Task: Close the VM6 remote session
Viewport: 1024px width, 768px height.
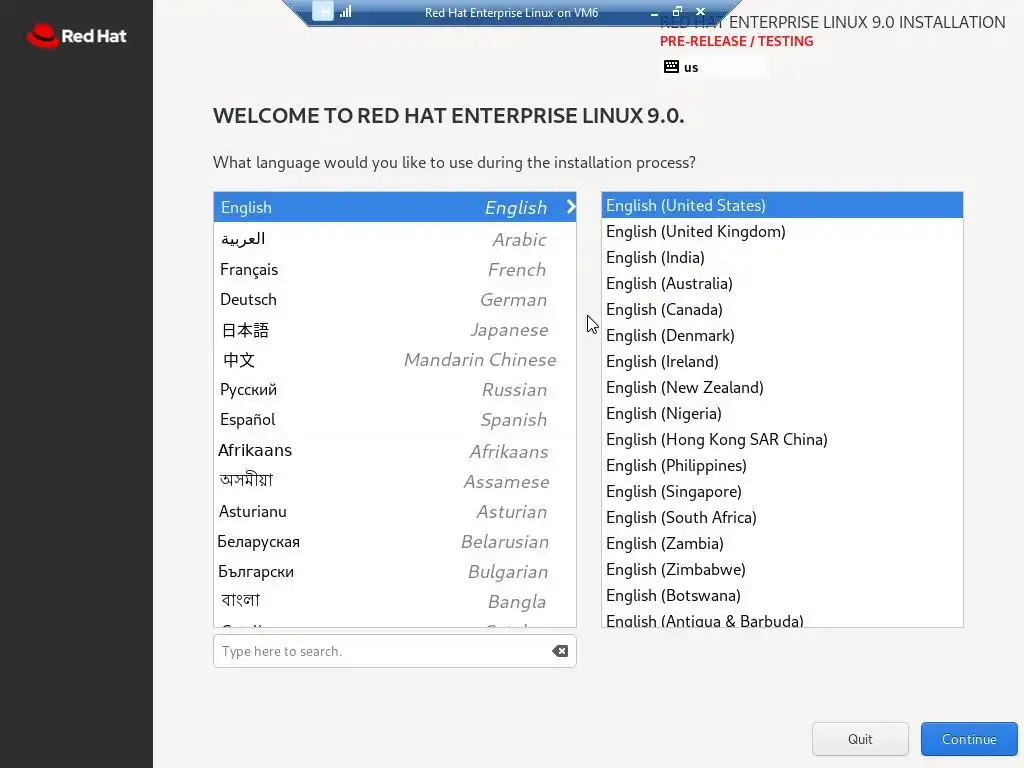Action: (700, 11)
